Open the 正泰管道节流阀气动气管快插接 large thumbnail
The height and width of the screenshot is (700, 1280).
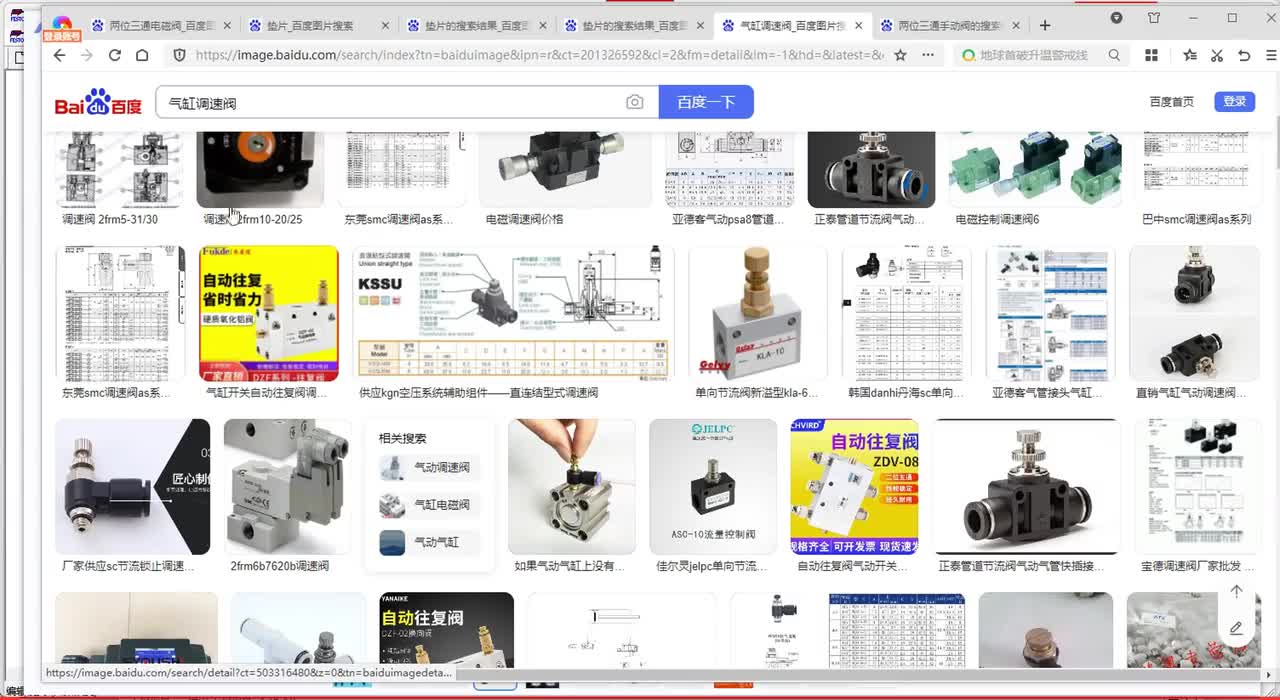1027,486
